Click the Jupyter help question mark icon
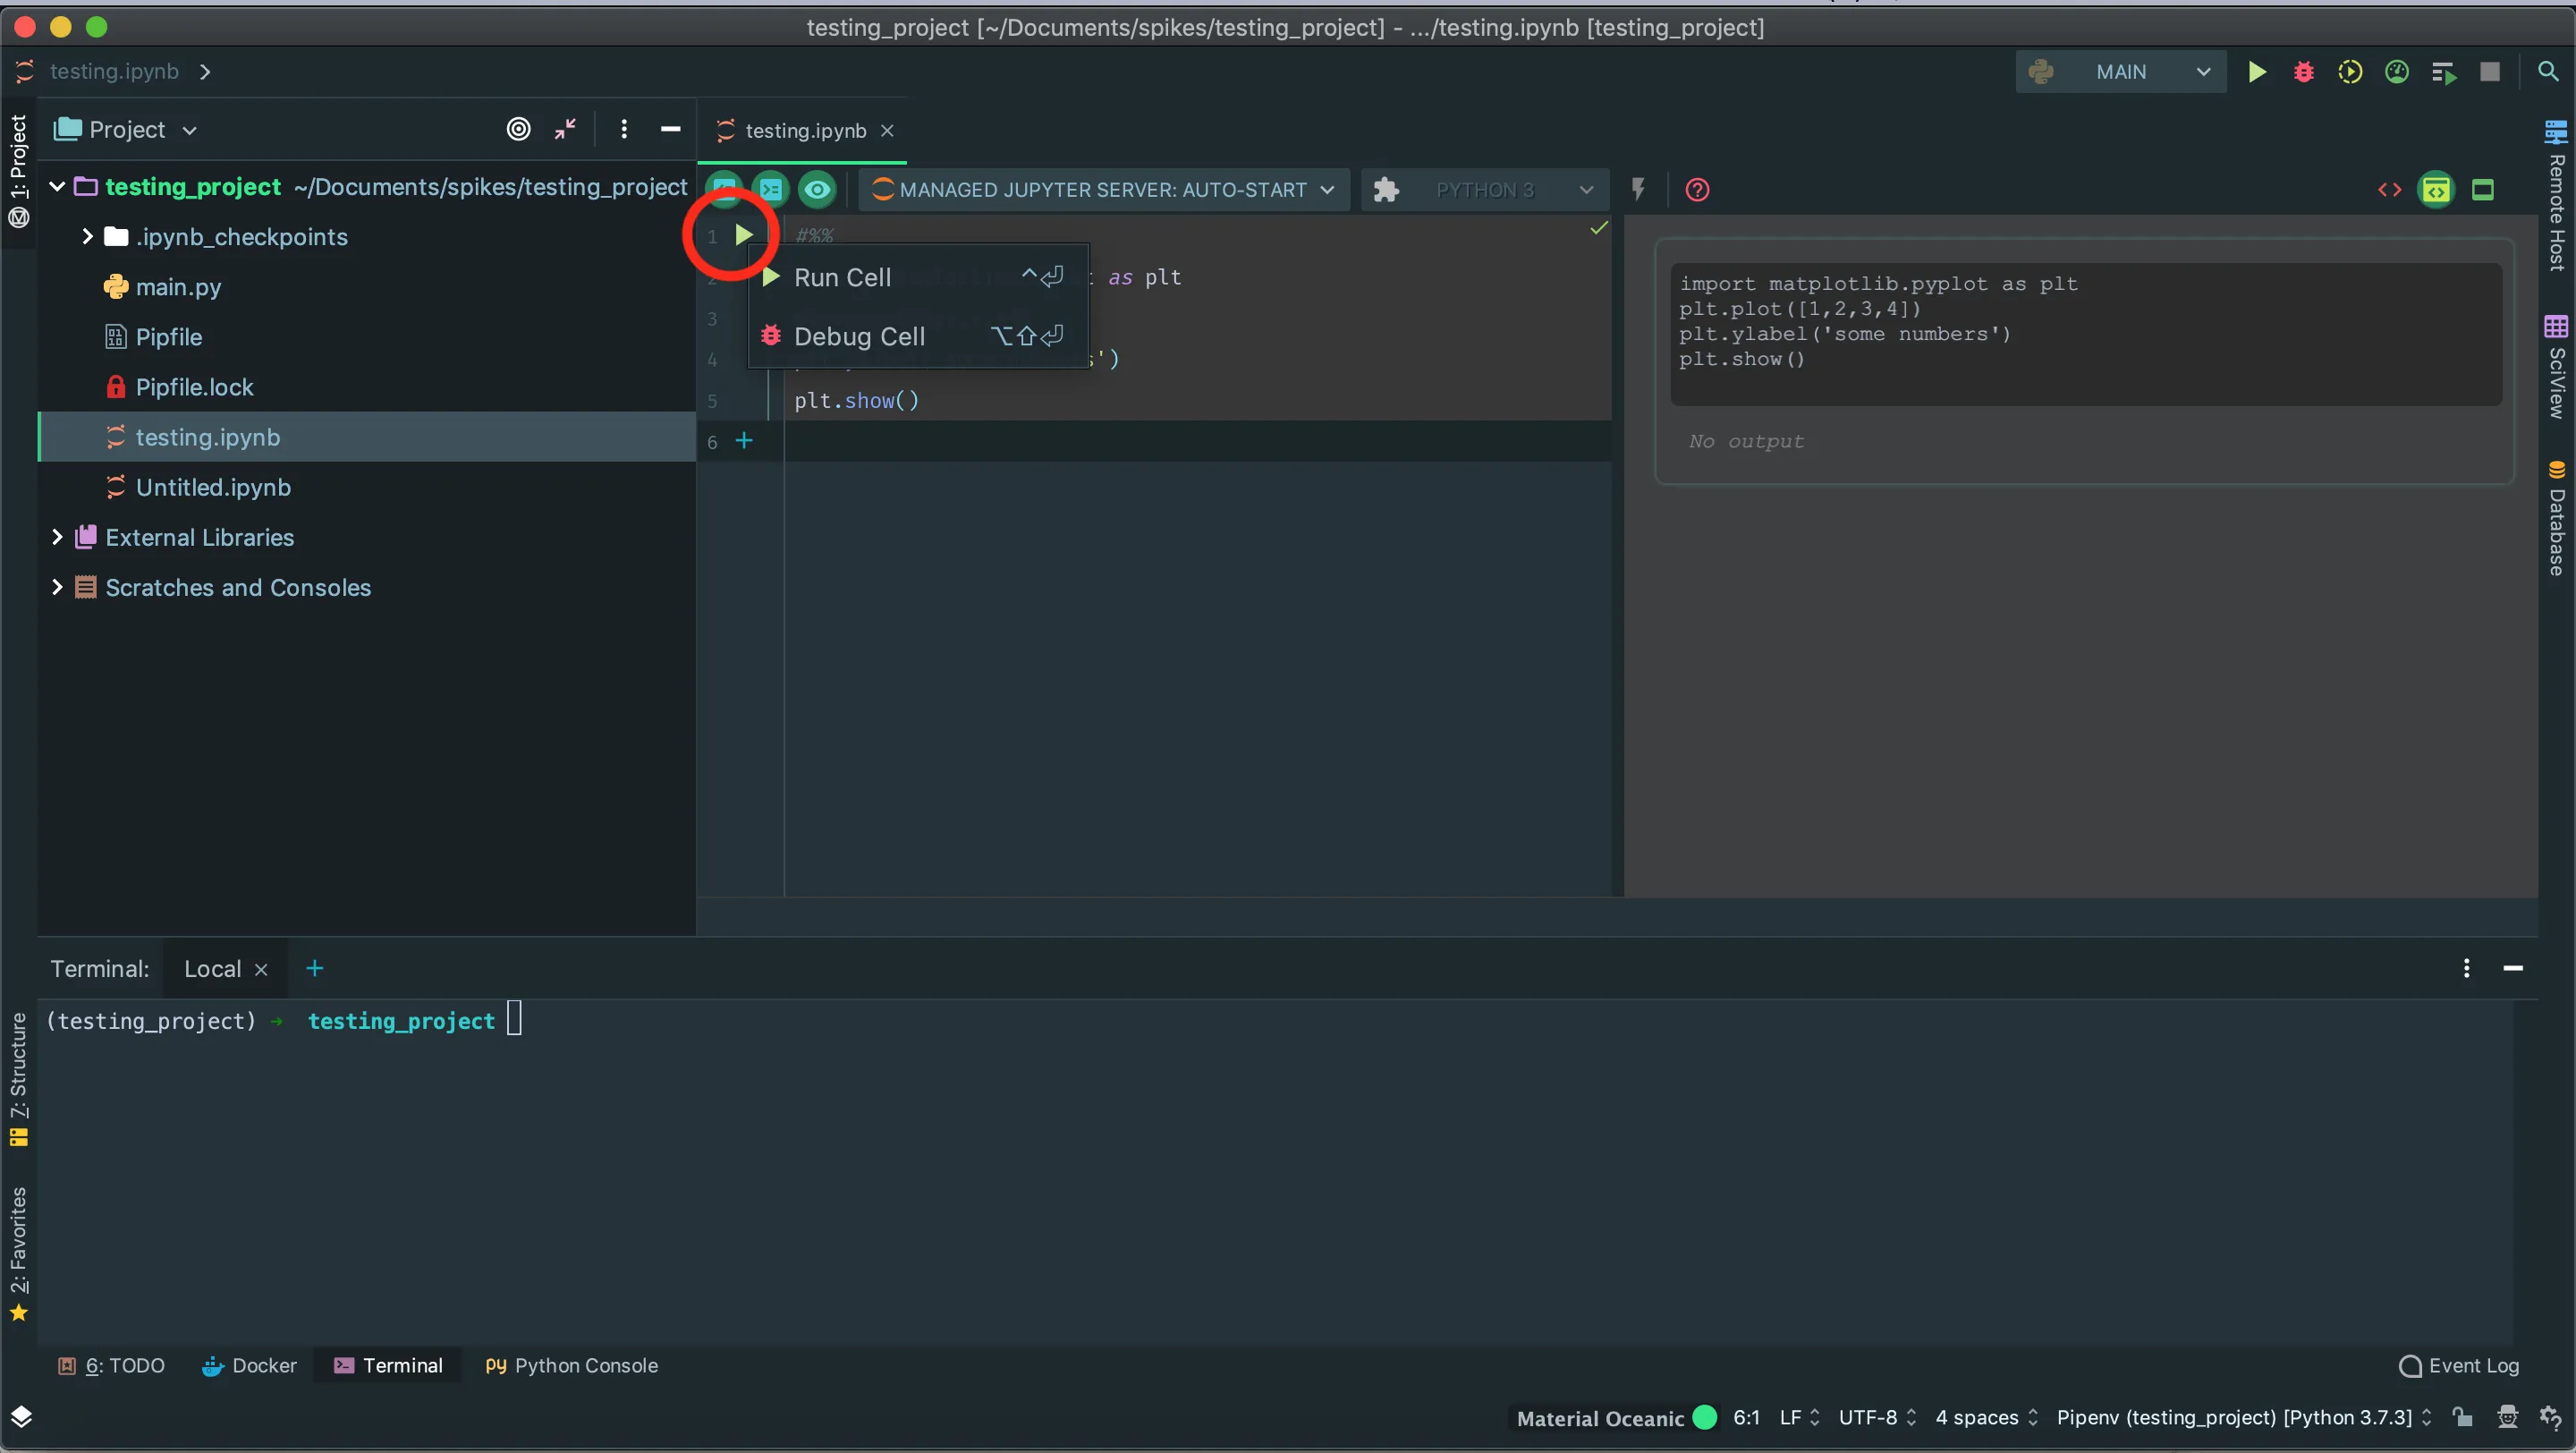2576x1453 pixels. 1697,190
